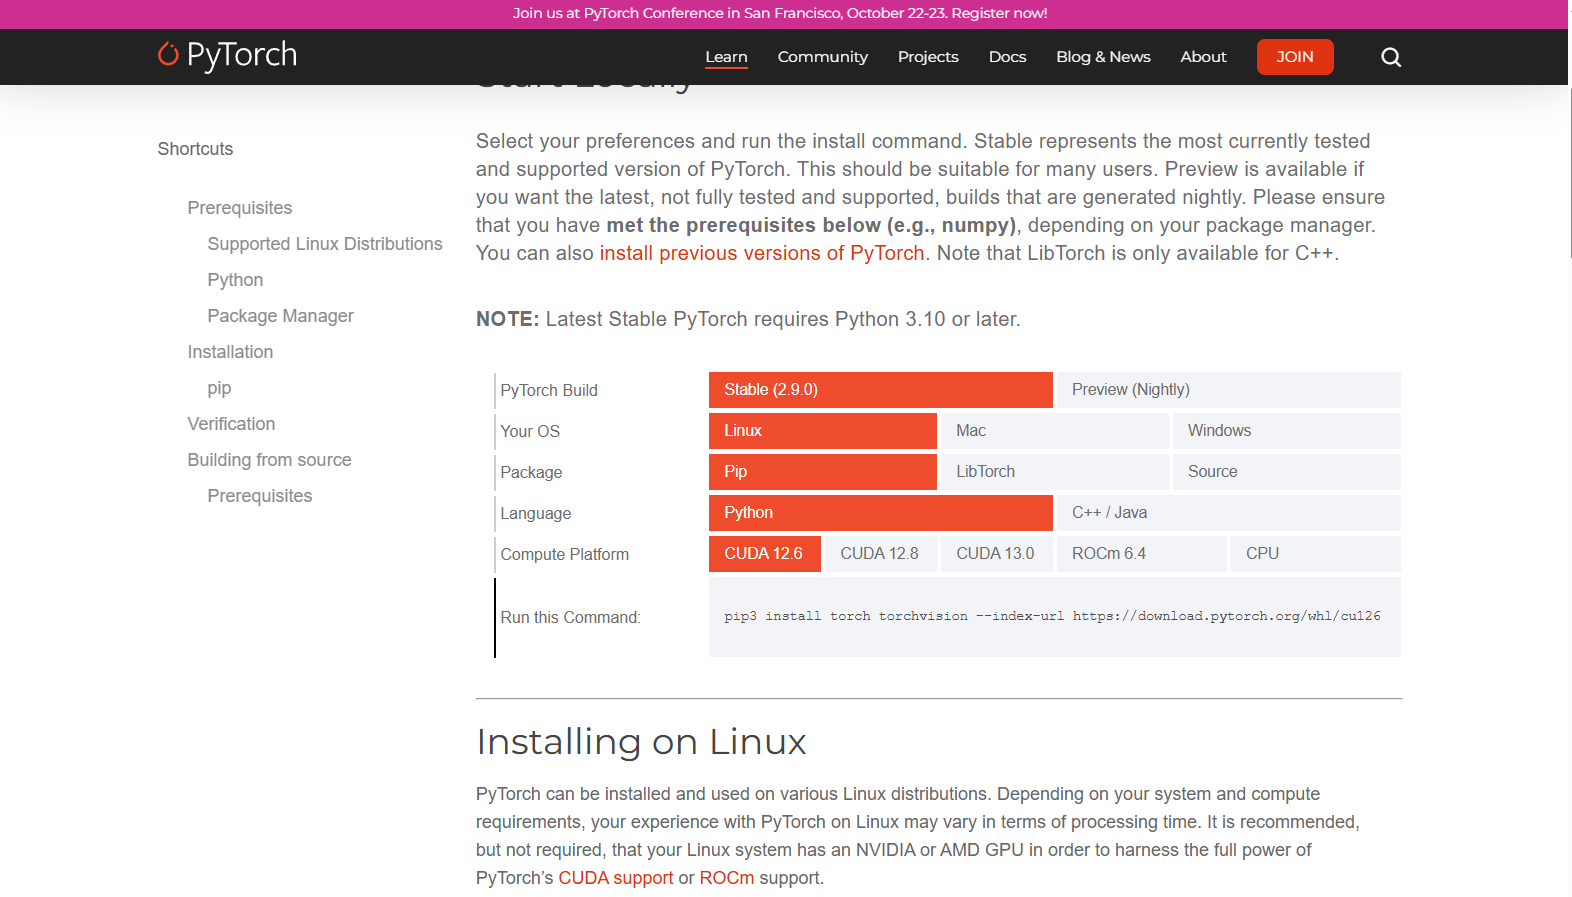Click the Run this Command label
Image resolution: width=1572 pixels, height=897 pixels.
point(570,617)
